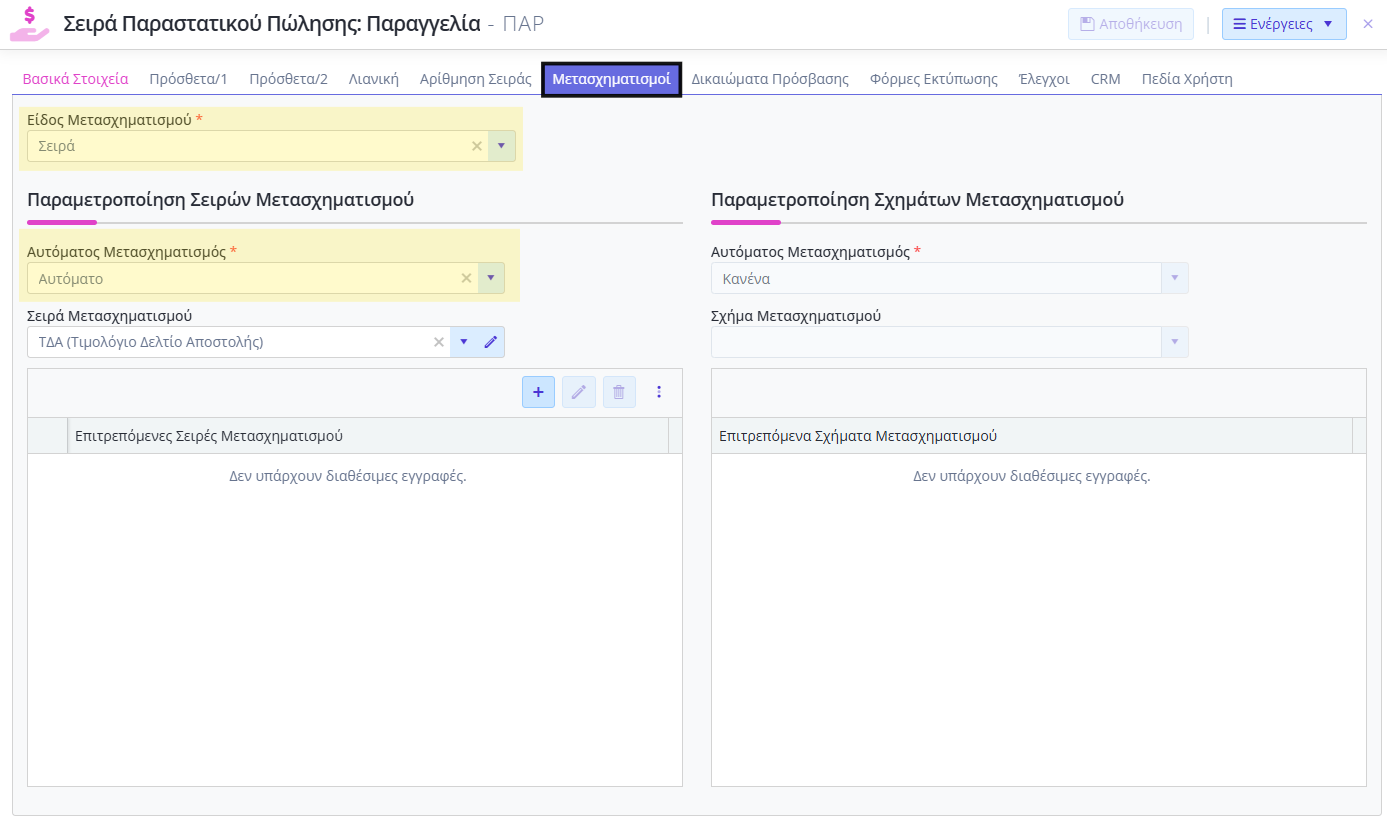Viewport: 1387px width, 816px height.
Task: Click the plus icon to add transformation series
Action: coord(538,392)
